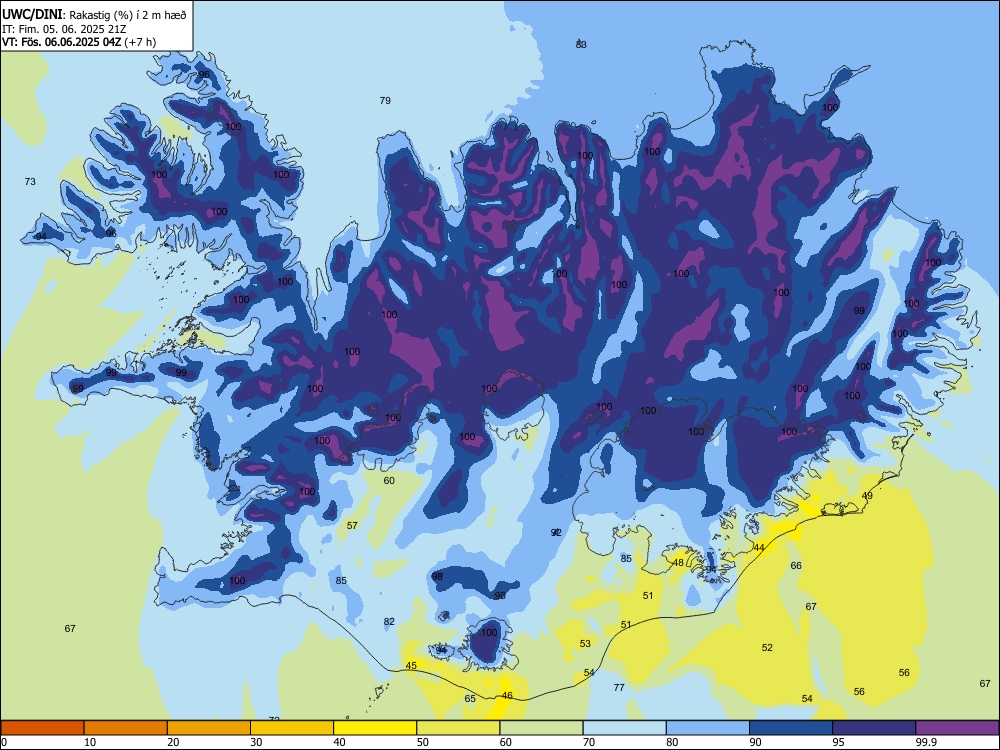
Task: Click the dark orange 0–10 legend swatch
Action: pyautogui.click(x=42, y=728)
